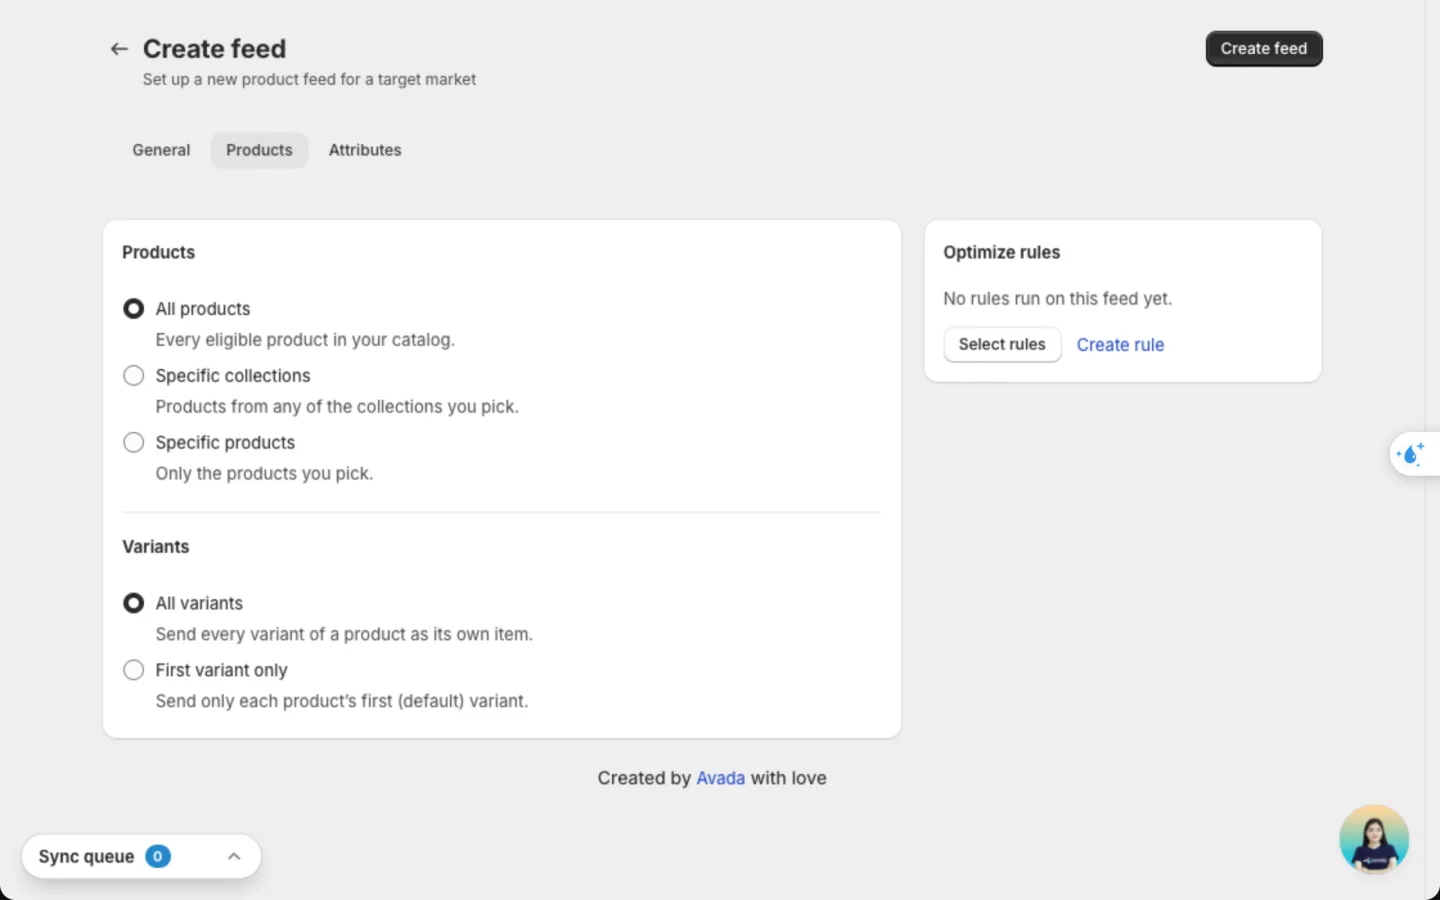Viewport: 1440px width, 900px height.
Task: Click the text 'Every eligible product in your catalog.'
Action: click(x=305, y=340)
